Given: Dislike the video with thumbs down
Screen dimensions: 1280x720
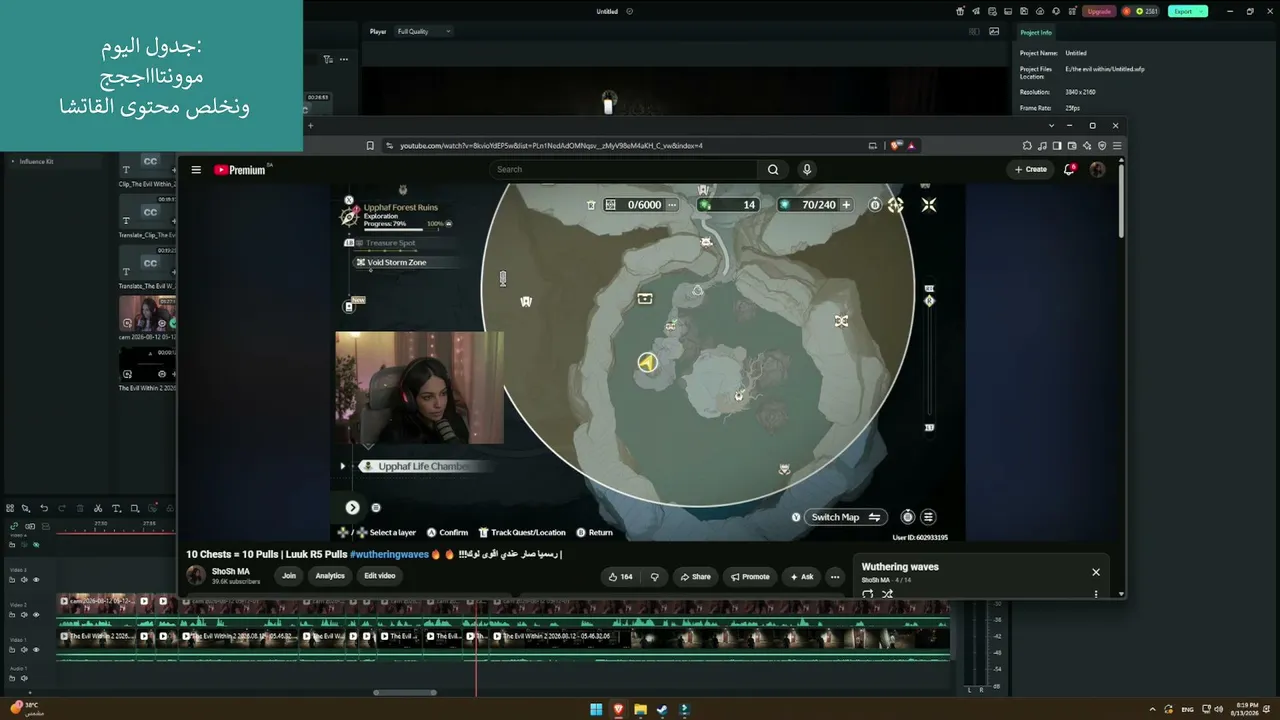Looking at the screenshot, I should tap(655, 577).
